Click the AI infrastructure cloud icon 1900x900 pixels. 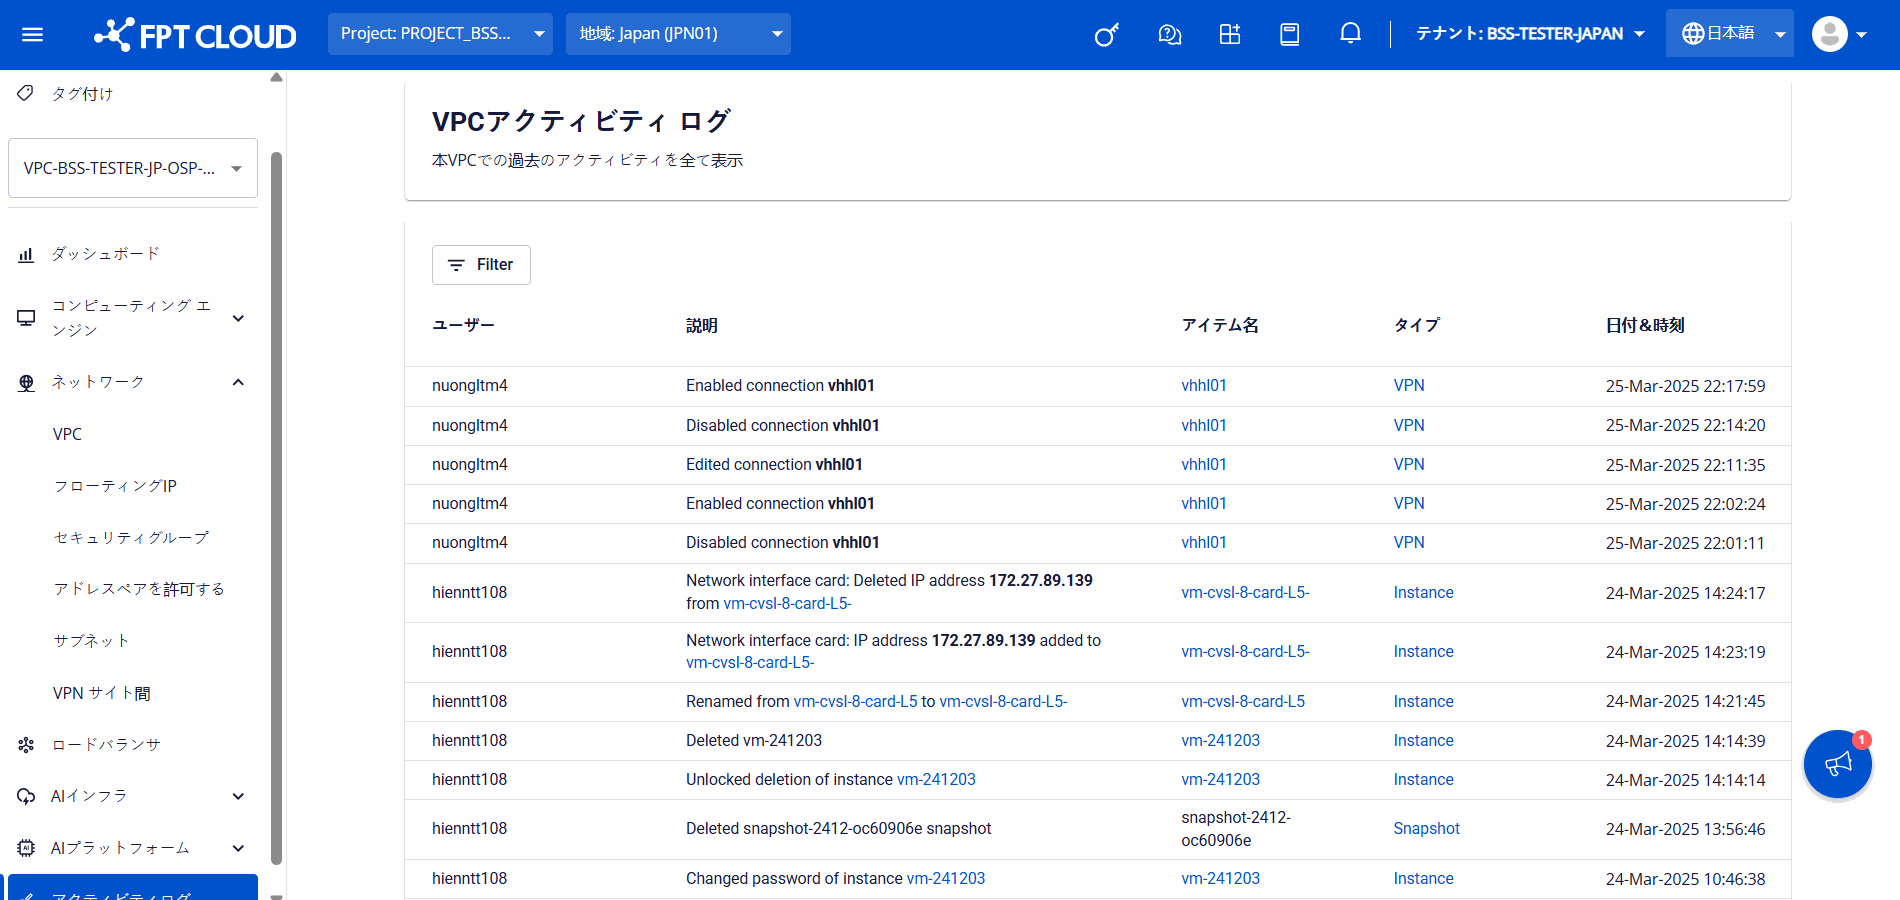coord(26,797)
